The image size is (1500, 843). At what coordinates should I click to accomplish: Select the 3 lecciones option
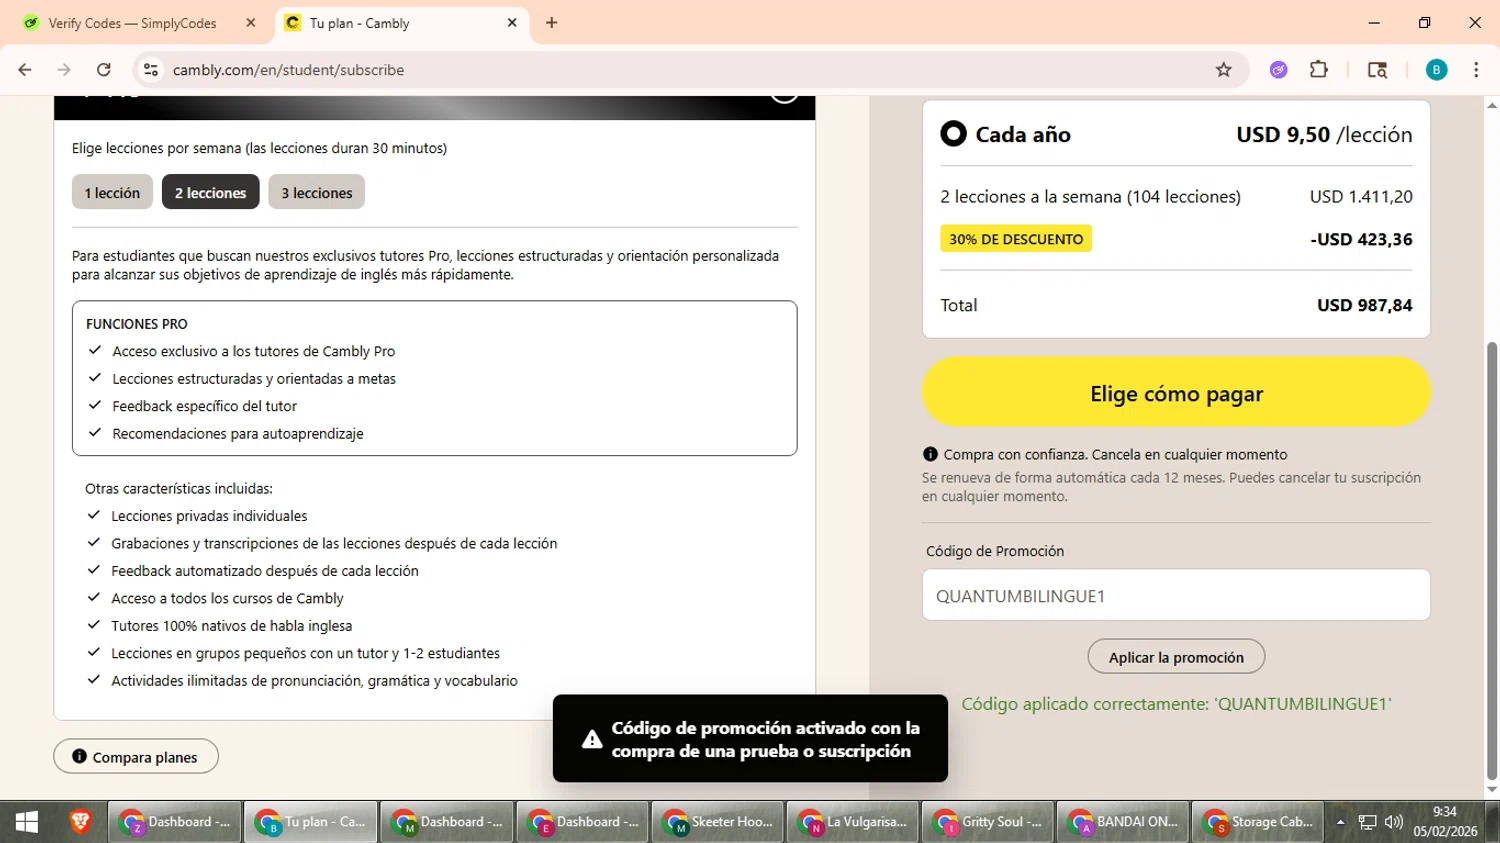pyautogui.click(x=316, y=192)
